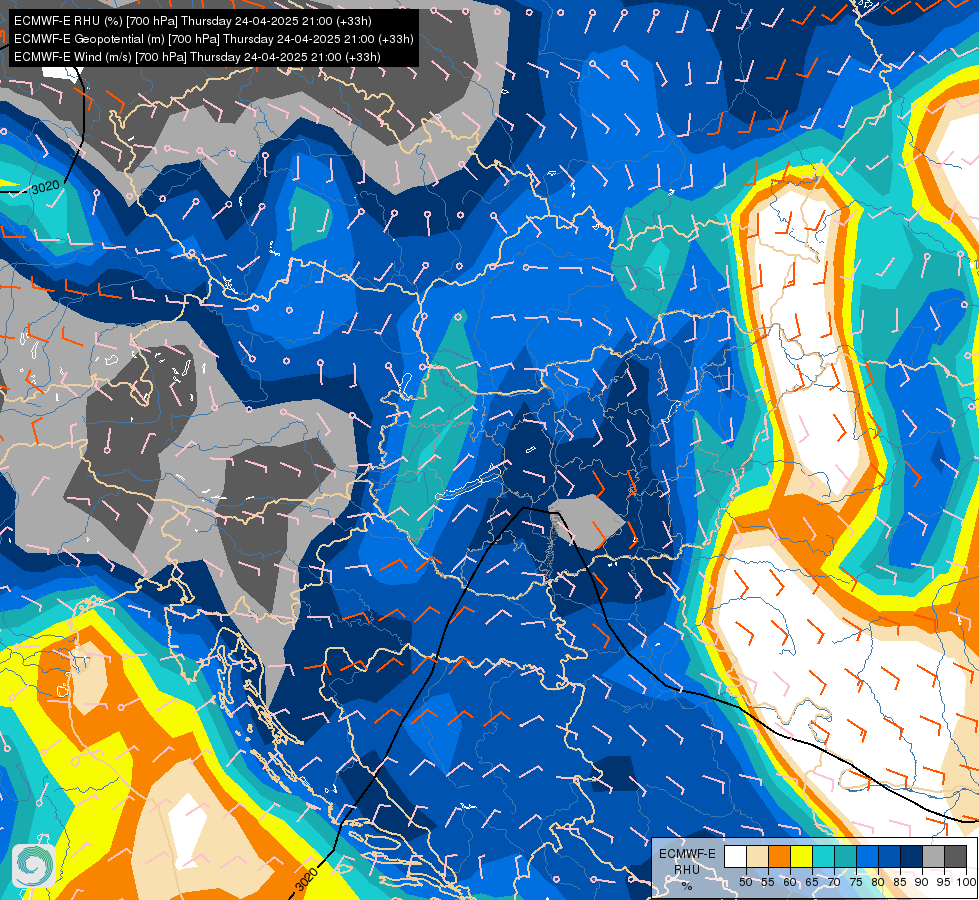This screenshot has height=900, width=979.
Task: Click the '%' unit label in legend
Action: (x=687, y=886)
